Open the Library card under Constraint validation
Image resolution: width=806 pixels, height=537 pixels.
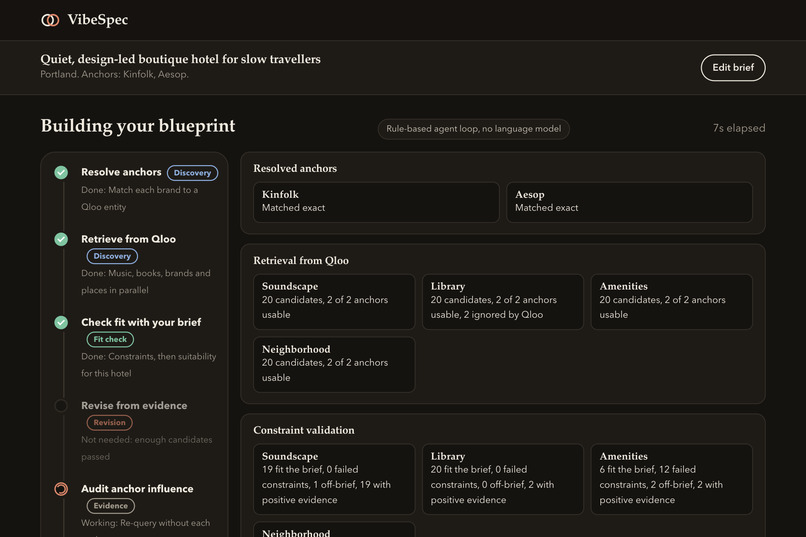coord(503,479)
